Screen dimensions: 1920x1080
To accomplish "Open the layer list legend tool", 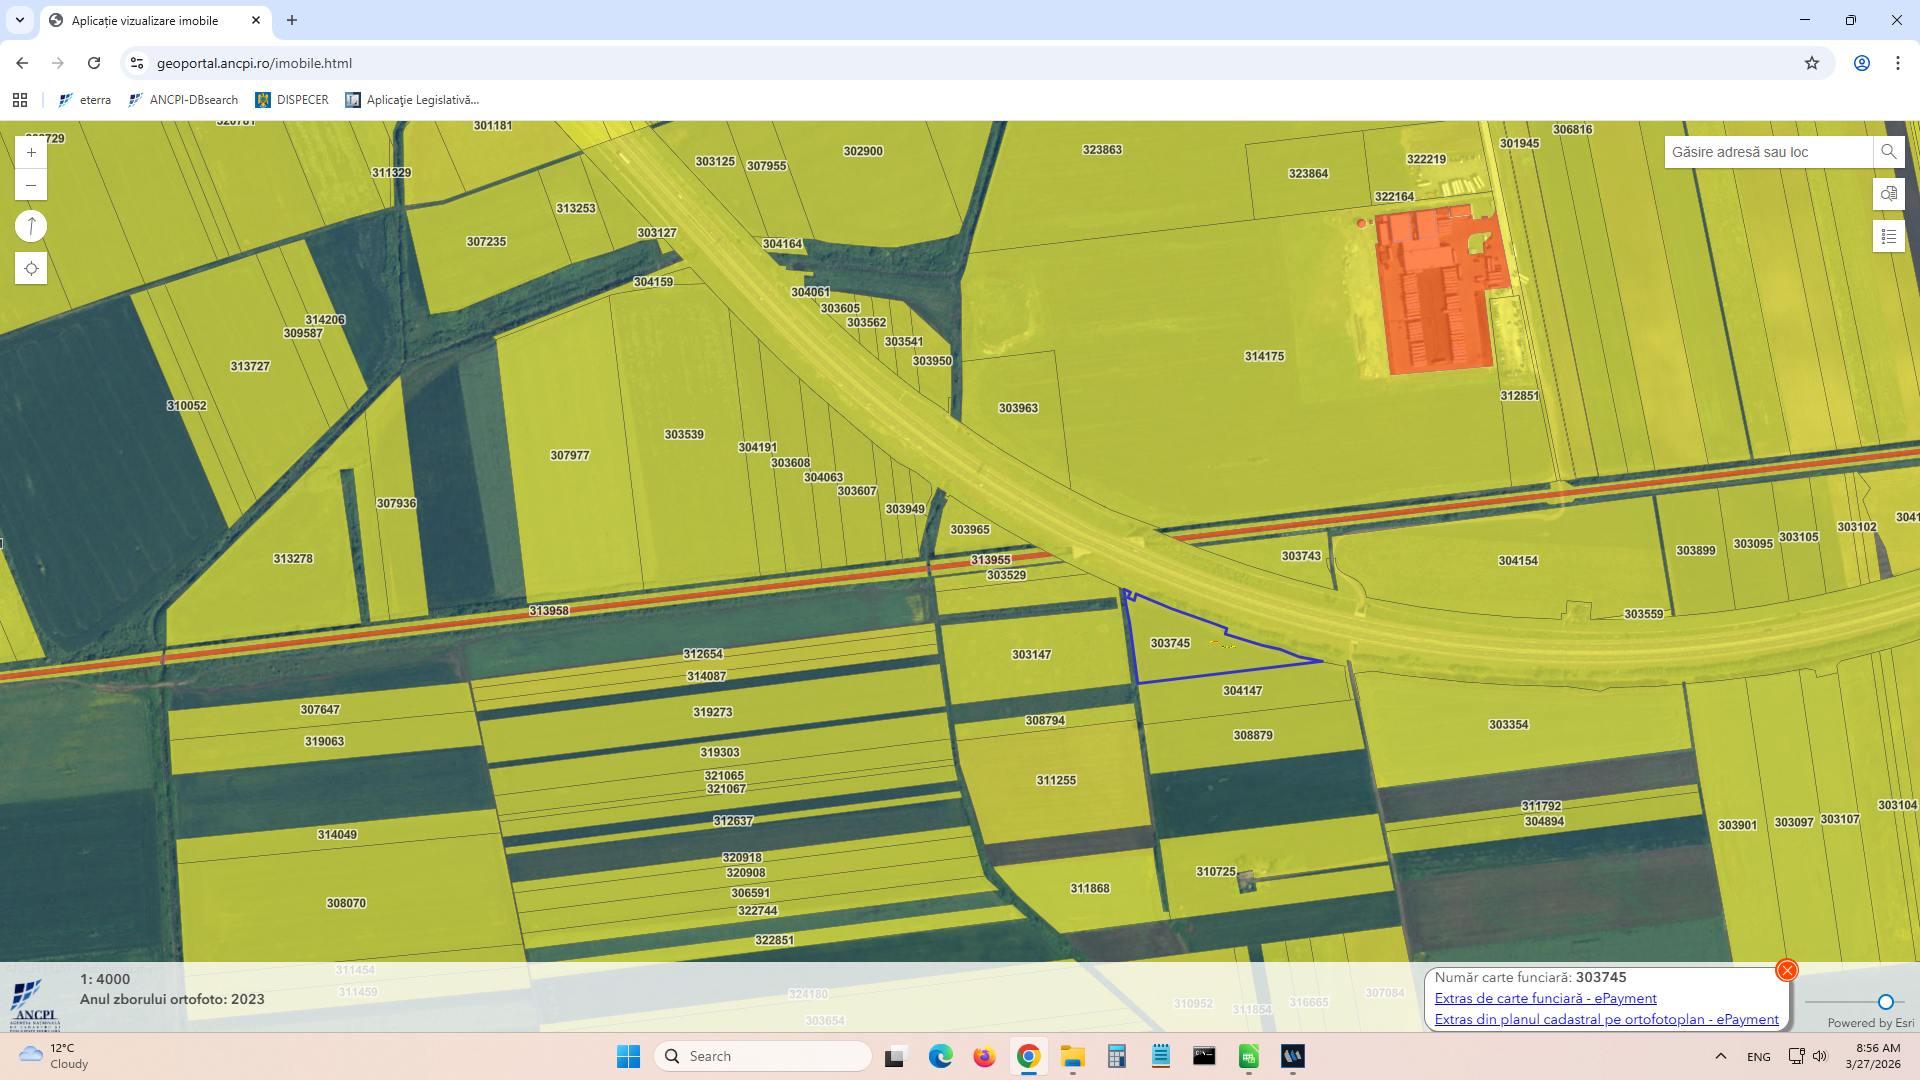I will coord(1888,237).
